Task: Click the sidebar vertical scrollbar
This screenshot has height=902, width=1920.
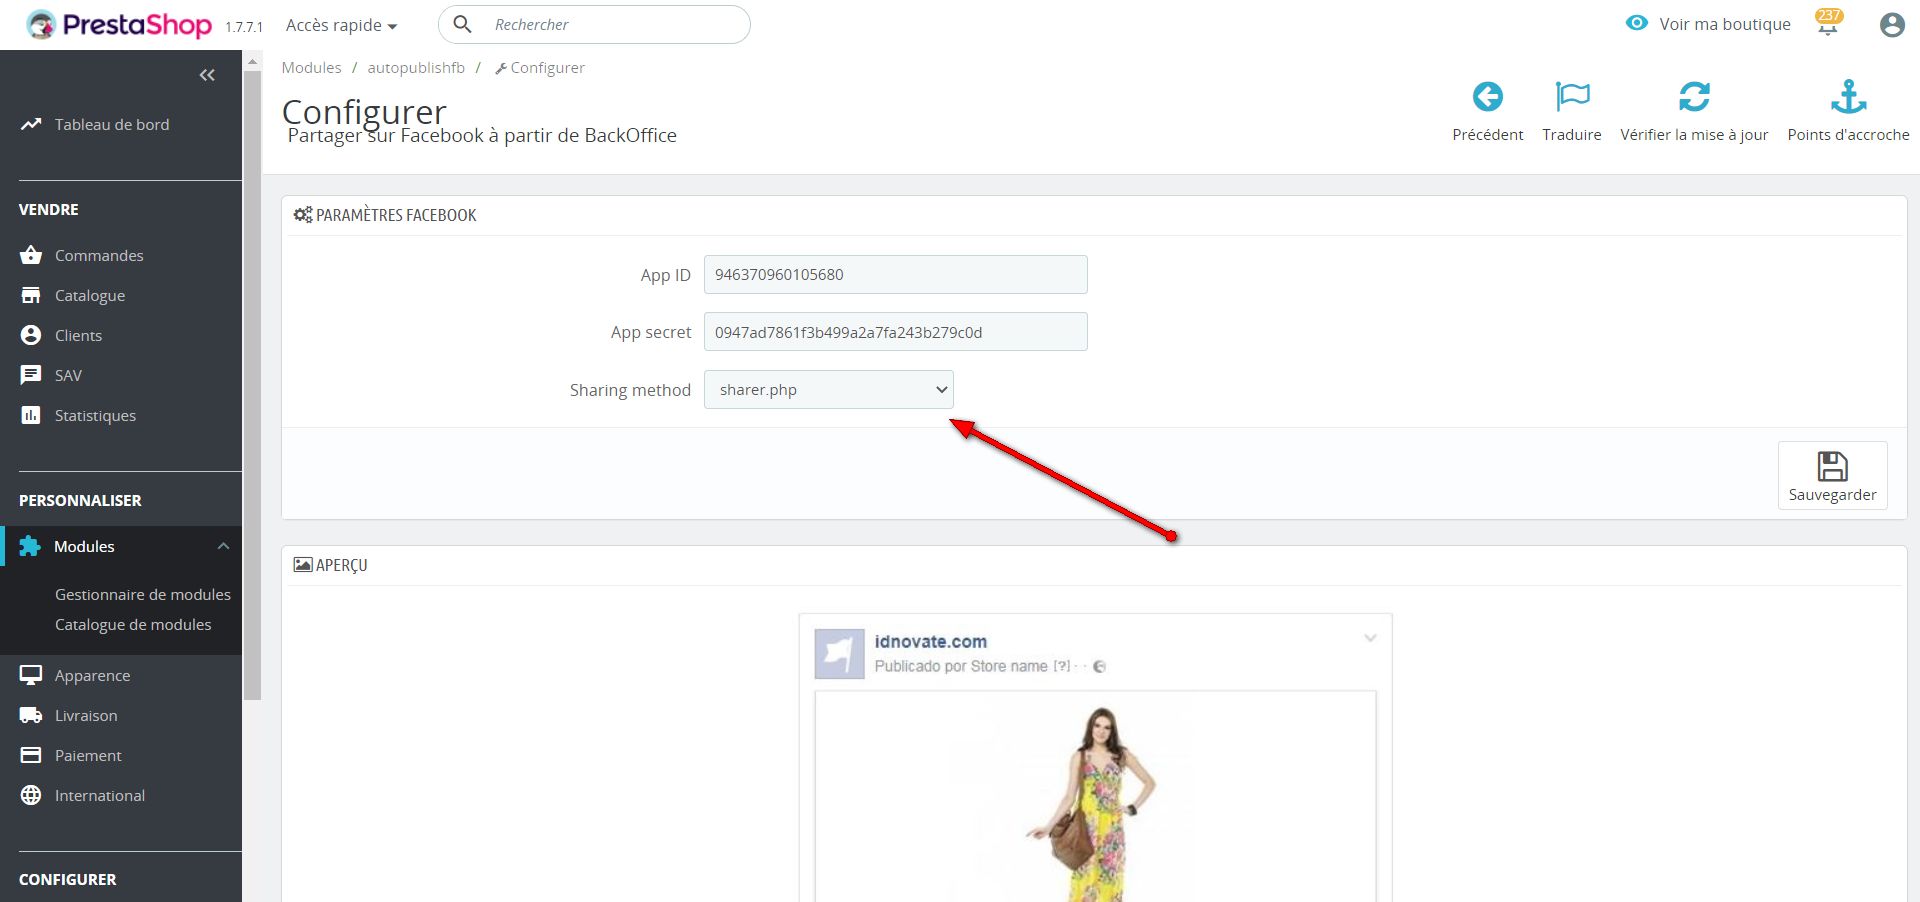Action: tap(253, 385)
